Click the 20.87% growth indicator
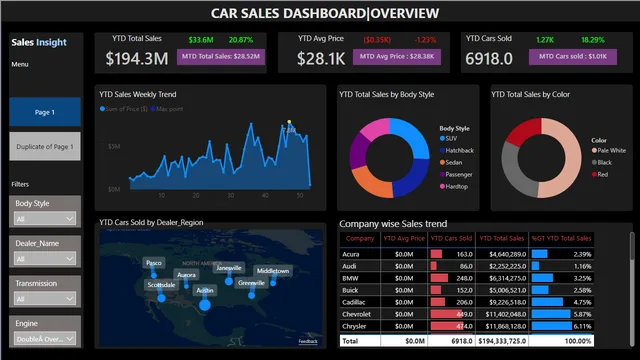Screen dimensions: 640x360 (x=241, y=40)
